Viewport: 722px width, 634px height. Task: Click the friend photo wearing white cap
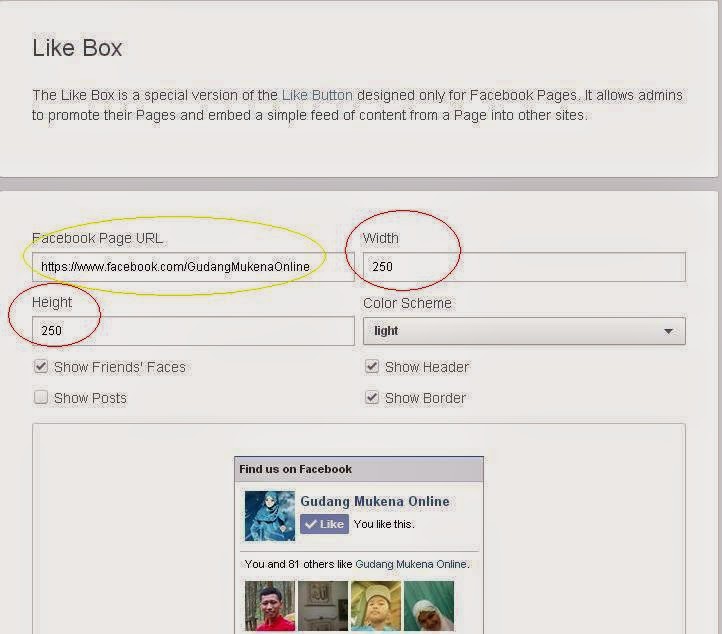[376, 605]
